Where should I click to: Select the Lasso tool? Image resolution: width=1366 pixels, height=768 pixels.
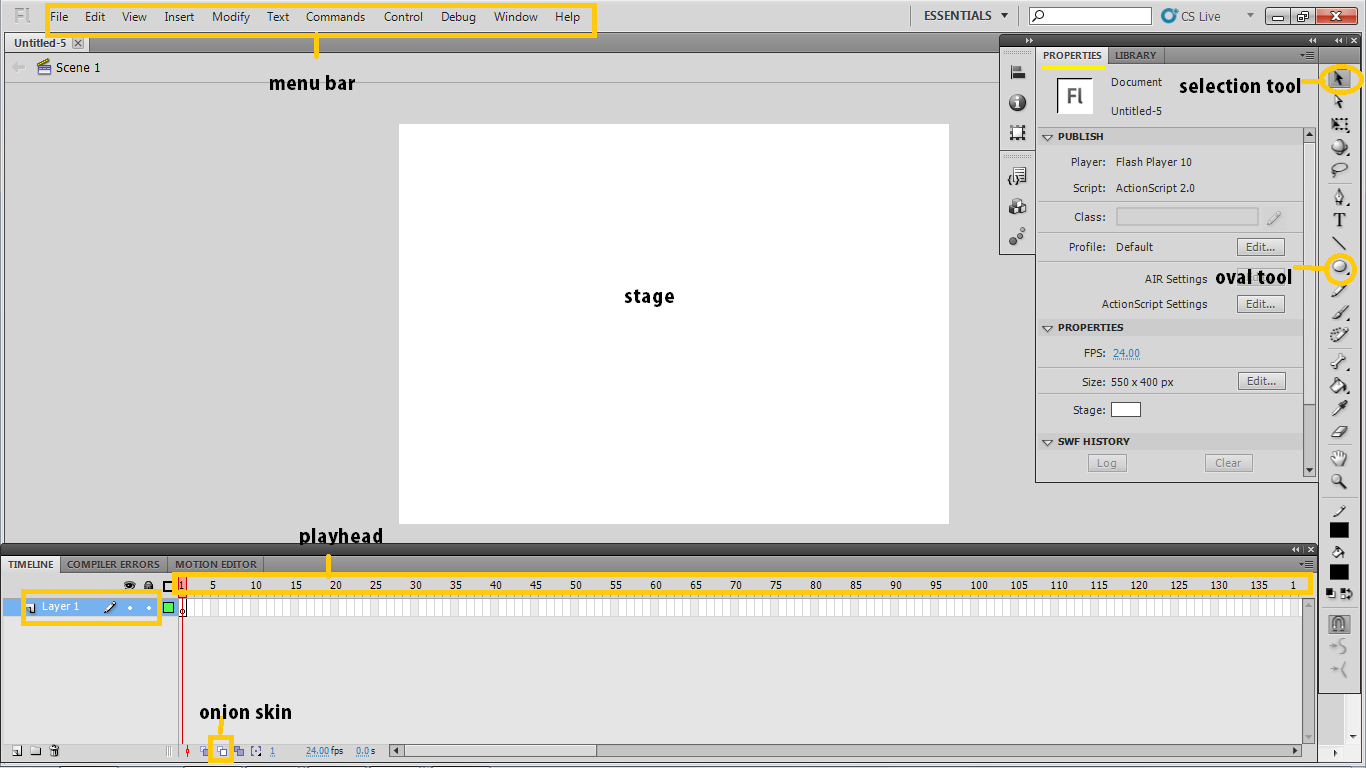1340,170
